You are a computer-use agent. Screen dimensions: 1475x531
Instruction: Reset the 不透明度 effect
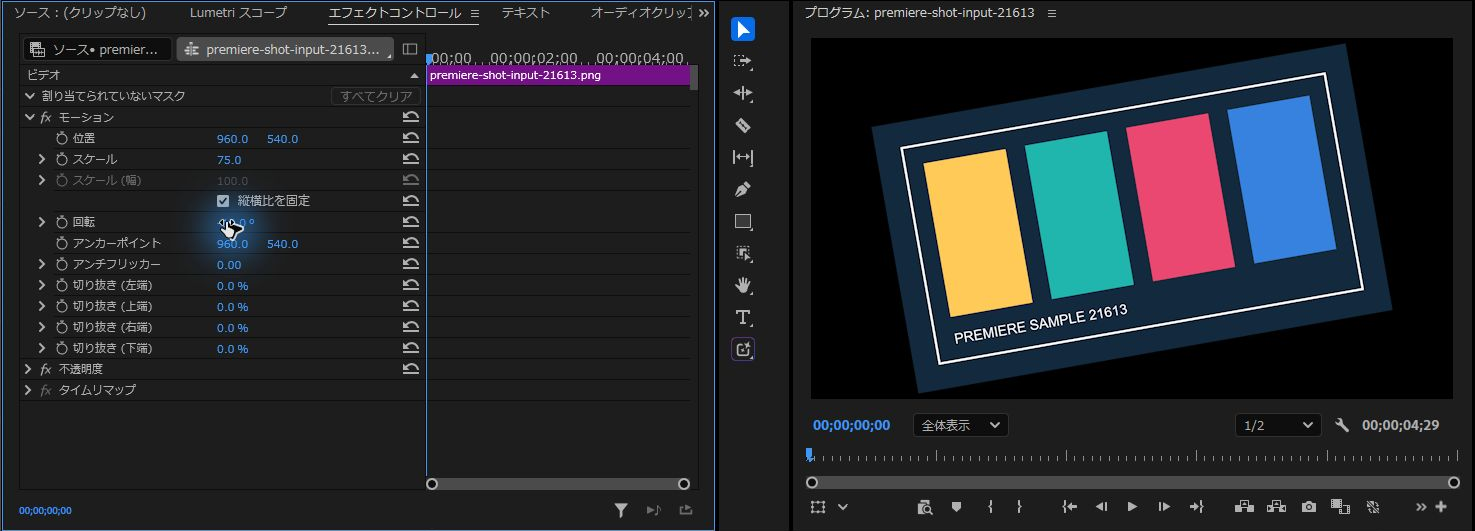point(410,369)
